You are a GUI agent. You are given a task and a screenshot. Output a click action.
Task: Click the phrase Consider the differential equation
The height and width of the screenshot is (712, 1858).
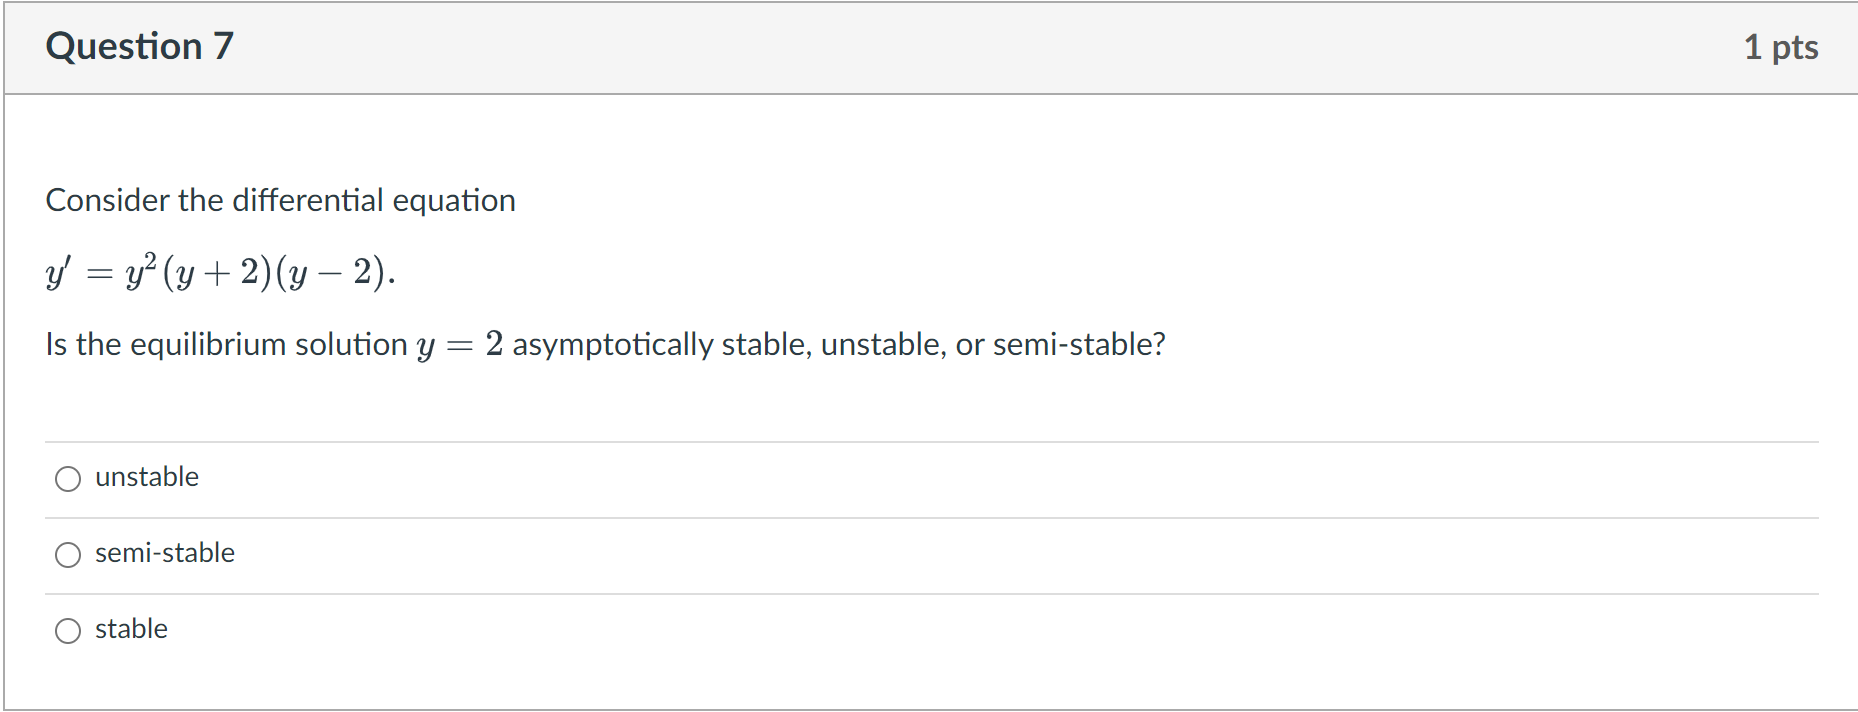(280, 200)
